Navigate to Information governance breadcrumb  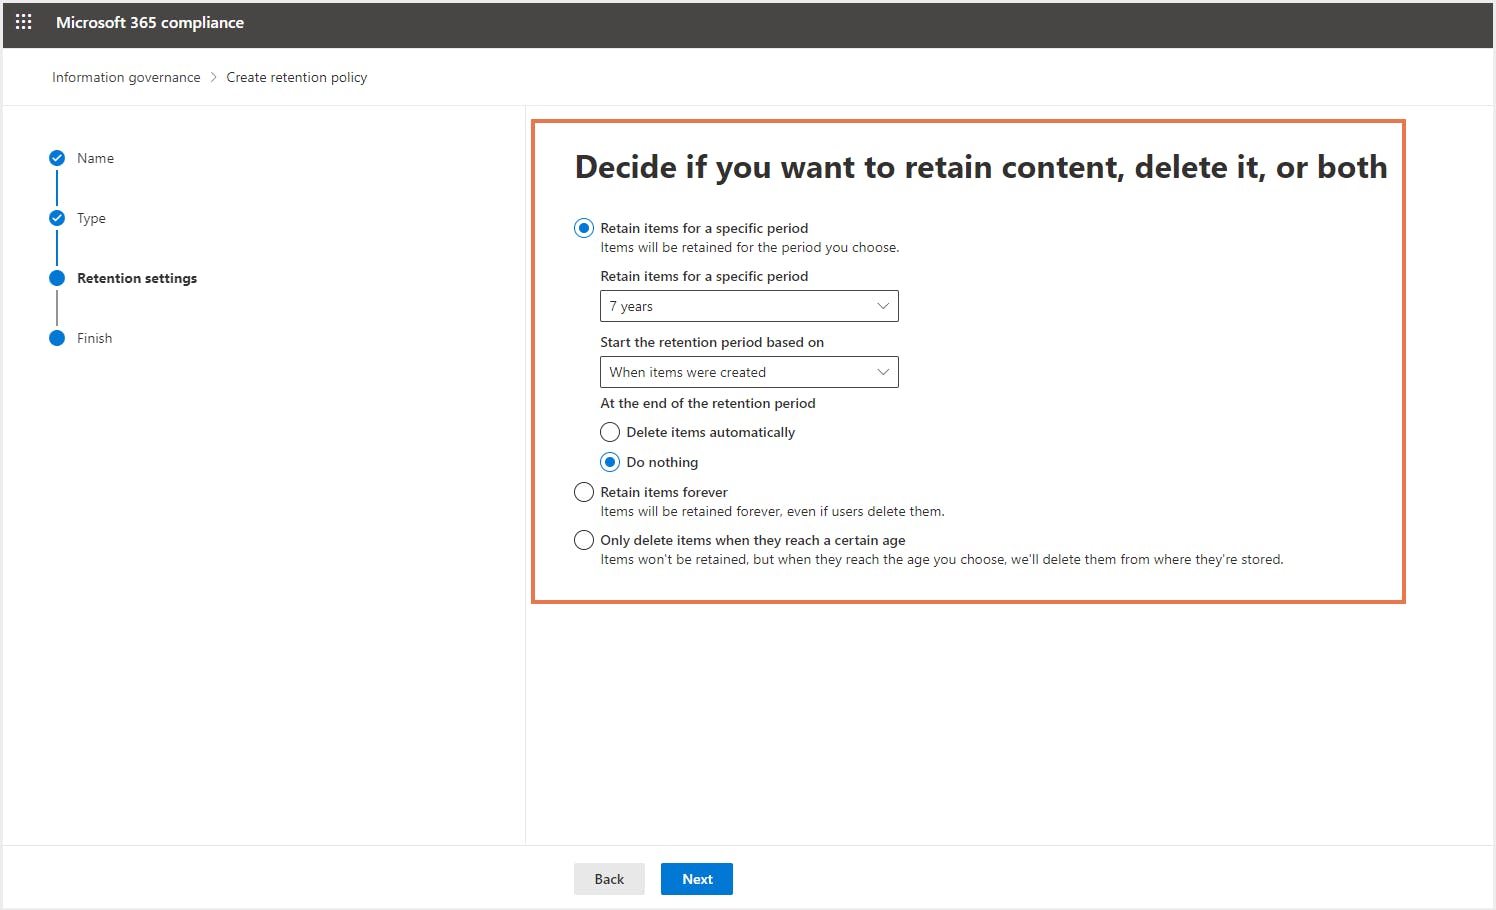(x=125, y=77)
